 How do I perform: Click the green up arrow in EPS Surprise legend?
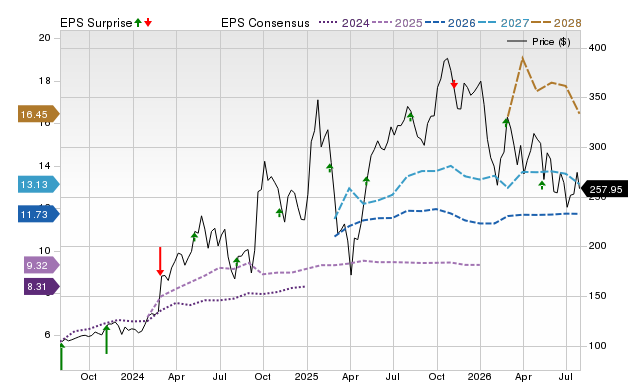pyautogui.click(x=138, y=22)
